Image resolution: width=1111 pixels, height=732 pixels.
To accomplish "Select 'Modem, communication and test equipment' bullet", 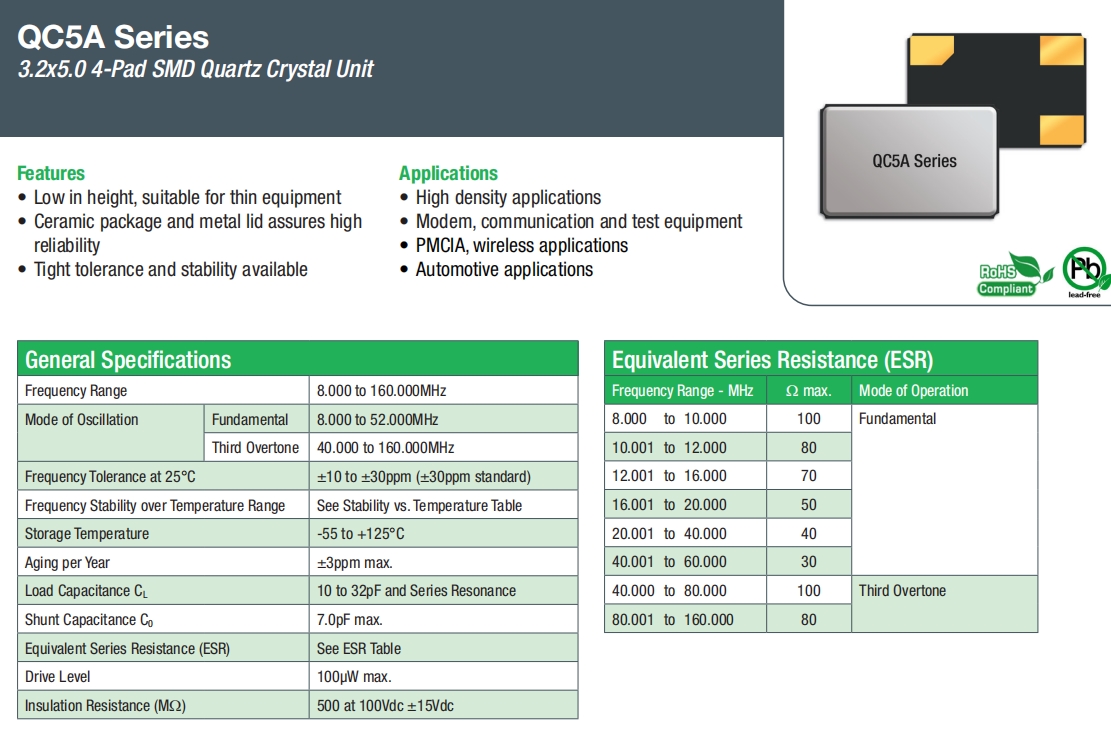I will (x=579, y=221).
